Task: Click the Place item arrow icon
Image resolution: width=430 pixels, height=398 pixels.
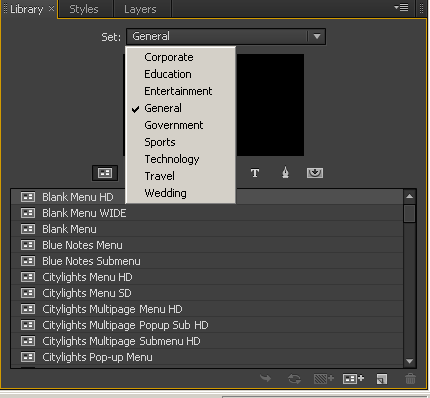Action: point(266,379)
